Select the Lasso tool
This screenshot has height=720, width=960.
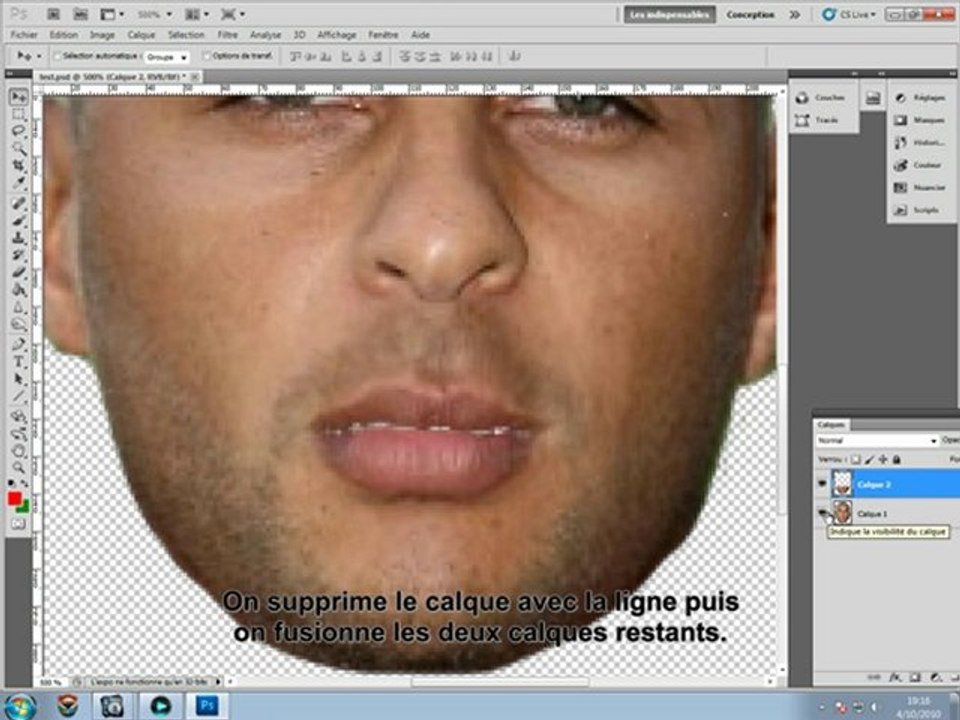pos(19,131)
